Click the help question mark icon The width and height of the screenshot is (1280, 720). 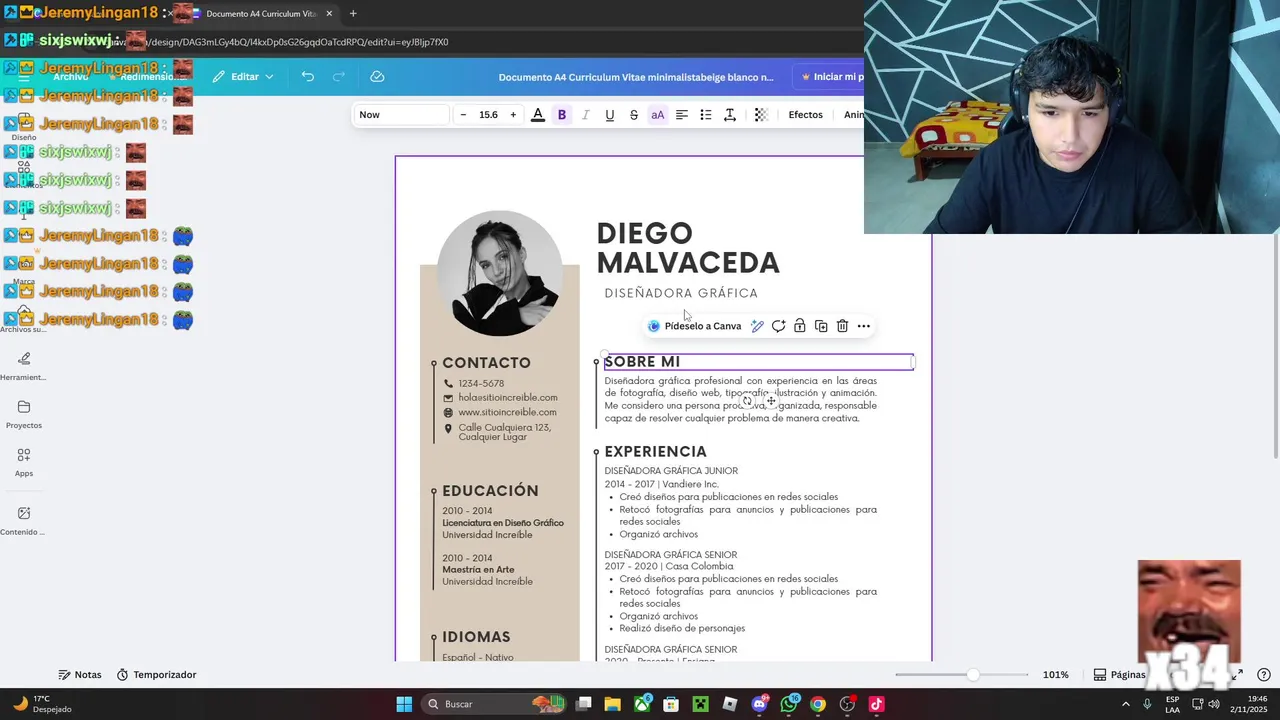pos(1264,675)
